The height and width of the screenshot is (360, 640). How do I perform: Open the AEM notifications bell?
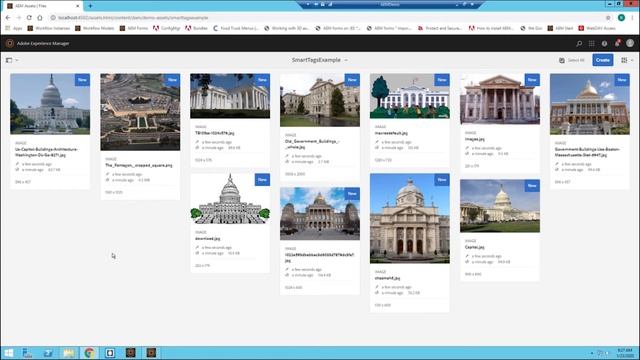point(617,43)
